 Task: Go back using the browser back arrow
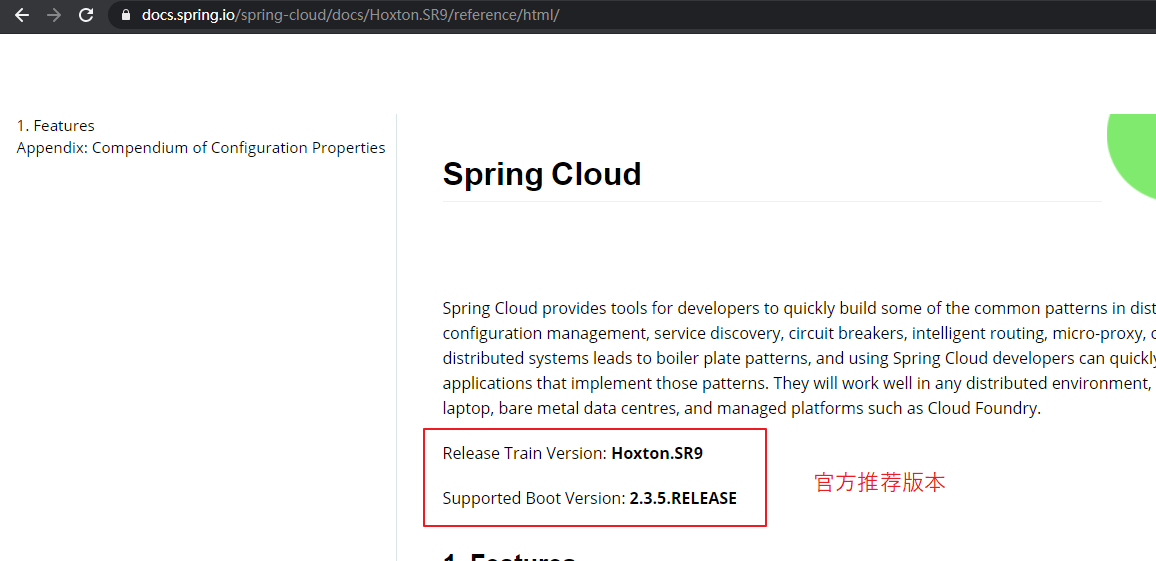click(21, 15)
